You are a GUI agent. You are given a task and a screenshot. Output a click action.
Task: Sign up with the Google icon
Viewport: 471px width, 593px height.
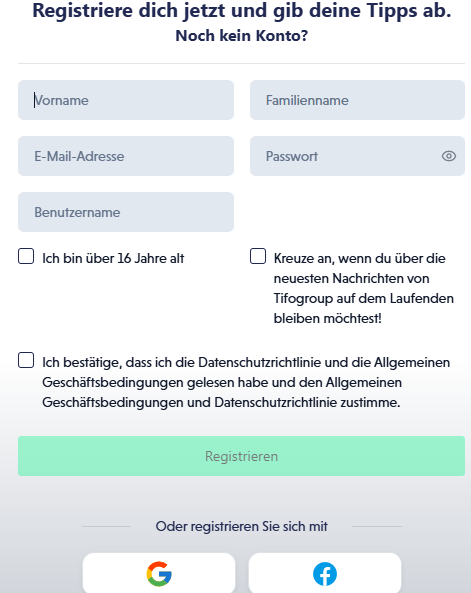(x=159, y=574)
